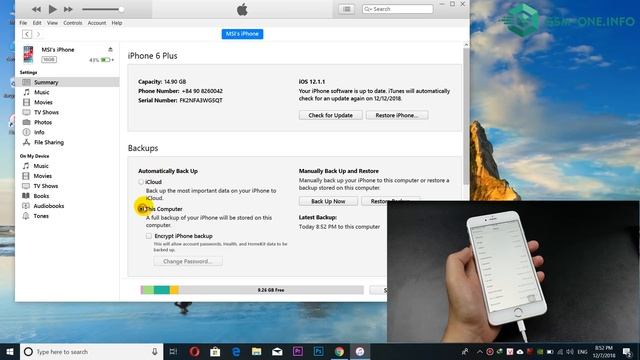The image size is (640, 360).
Task: Open the Action Center notification icon
Action: point(627,351)
